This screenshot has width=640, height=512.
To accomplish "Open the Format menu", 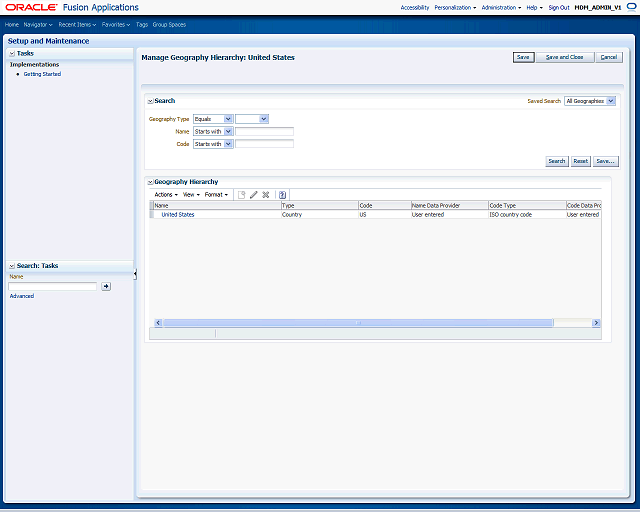I will (216, 195).
